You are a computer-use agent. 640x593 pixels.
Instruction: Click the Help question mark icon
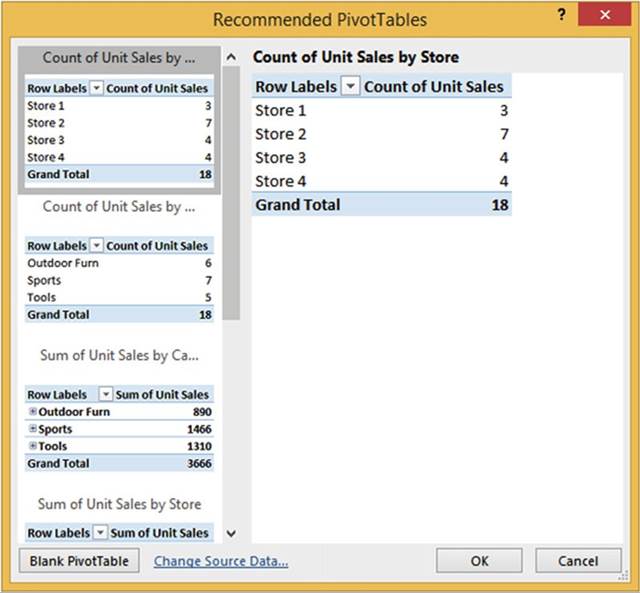click(x=561, y=17)
